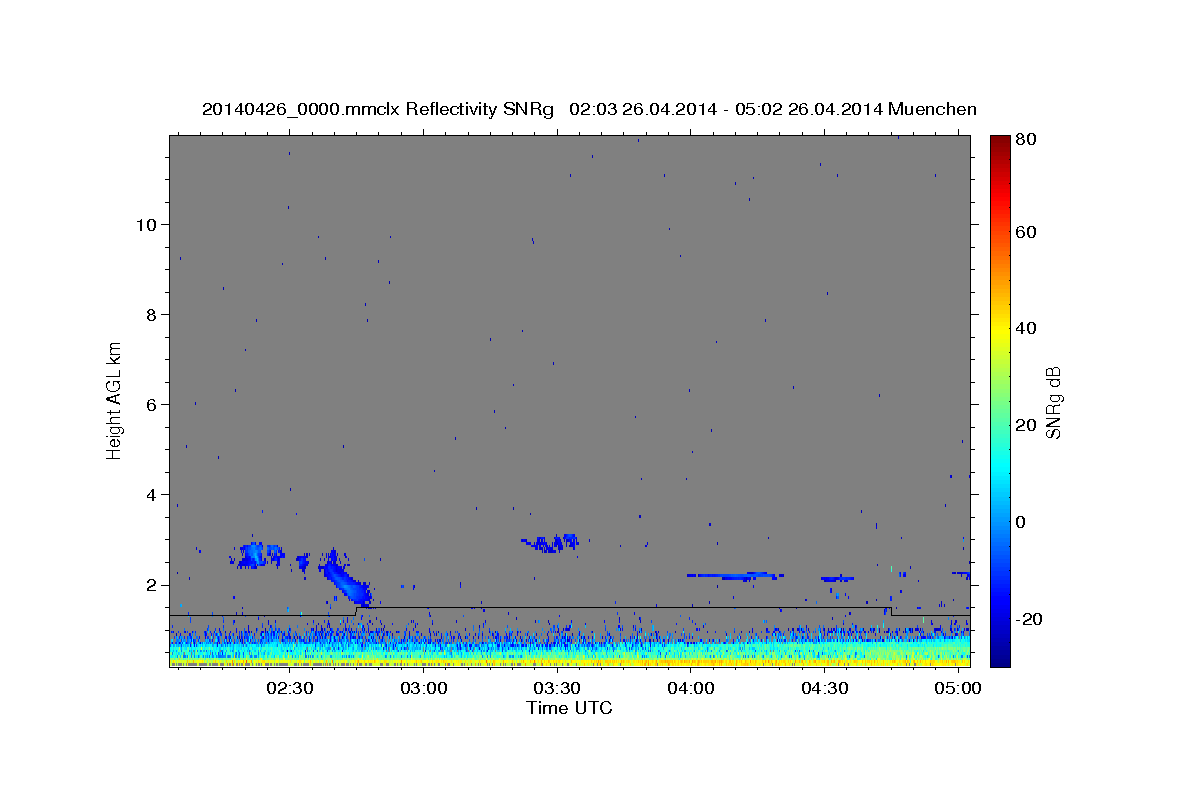Click the height tick label 8
Screen dimensions: 1200x800
point(150,315)
